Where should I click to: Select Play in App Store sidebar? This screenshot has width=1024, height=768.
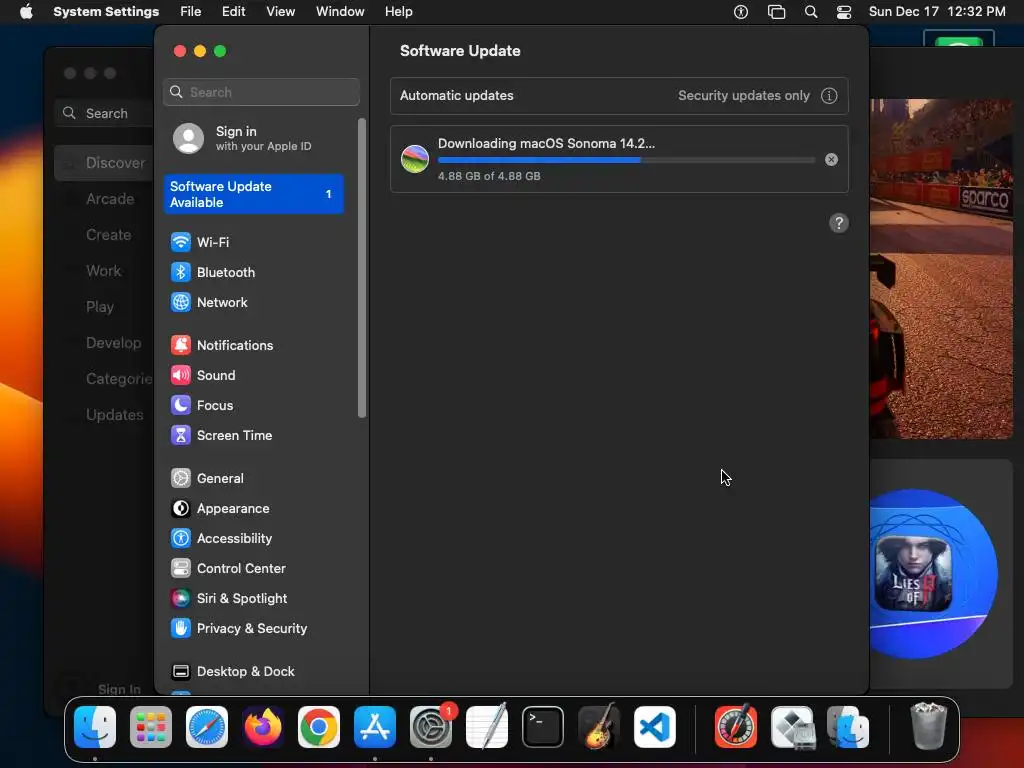[100, 307]
